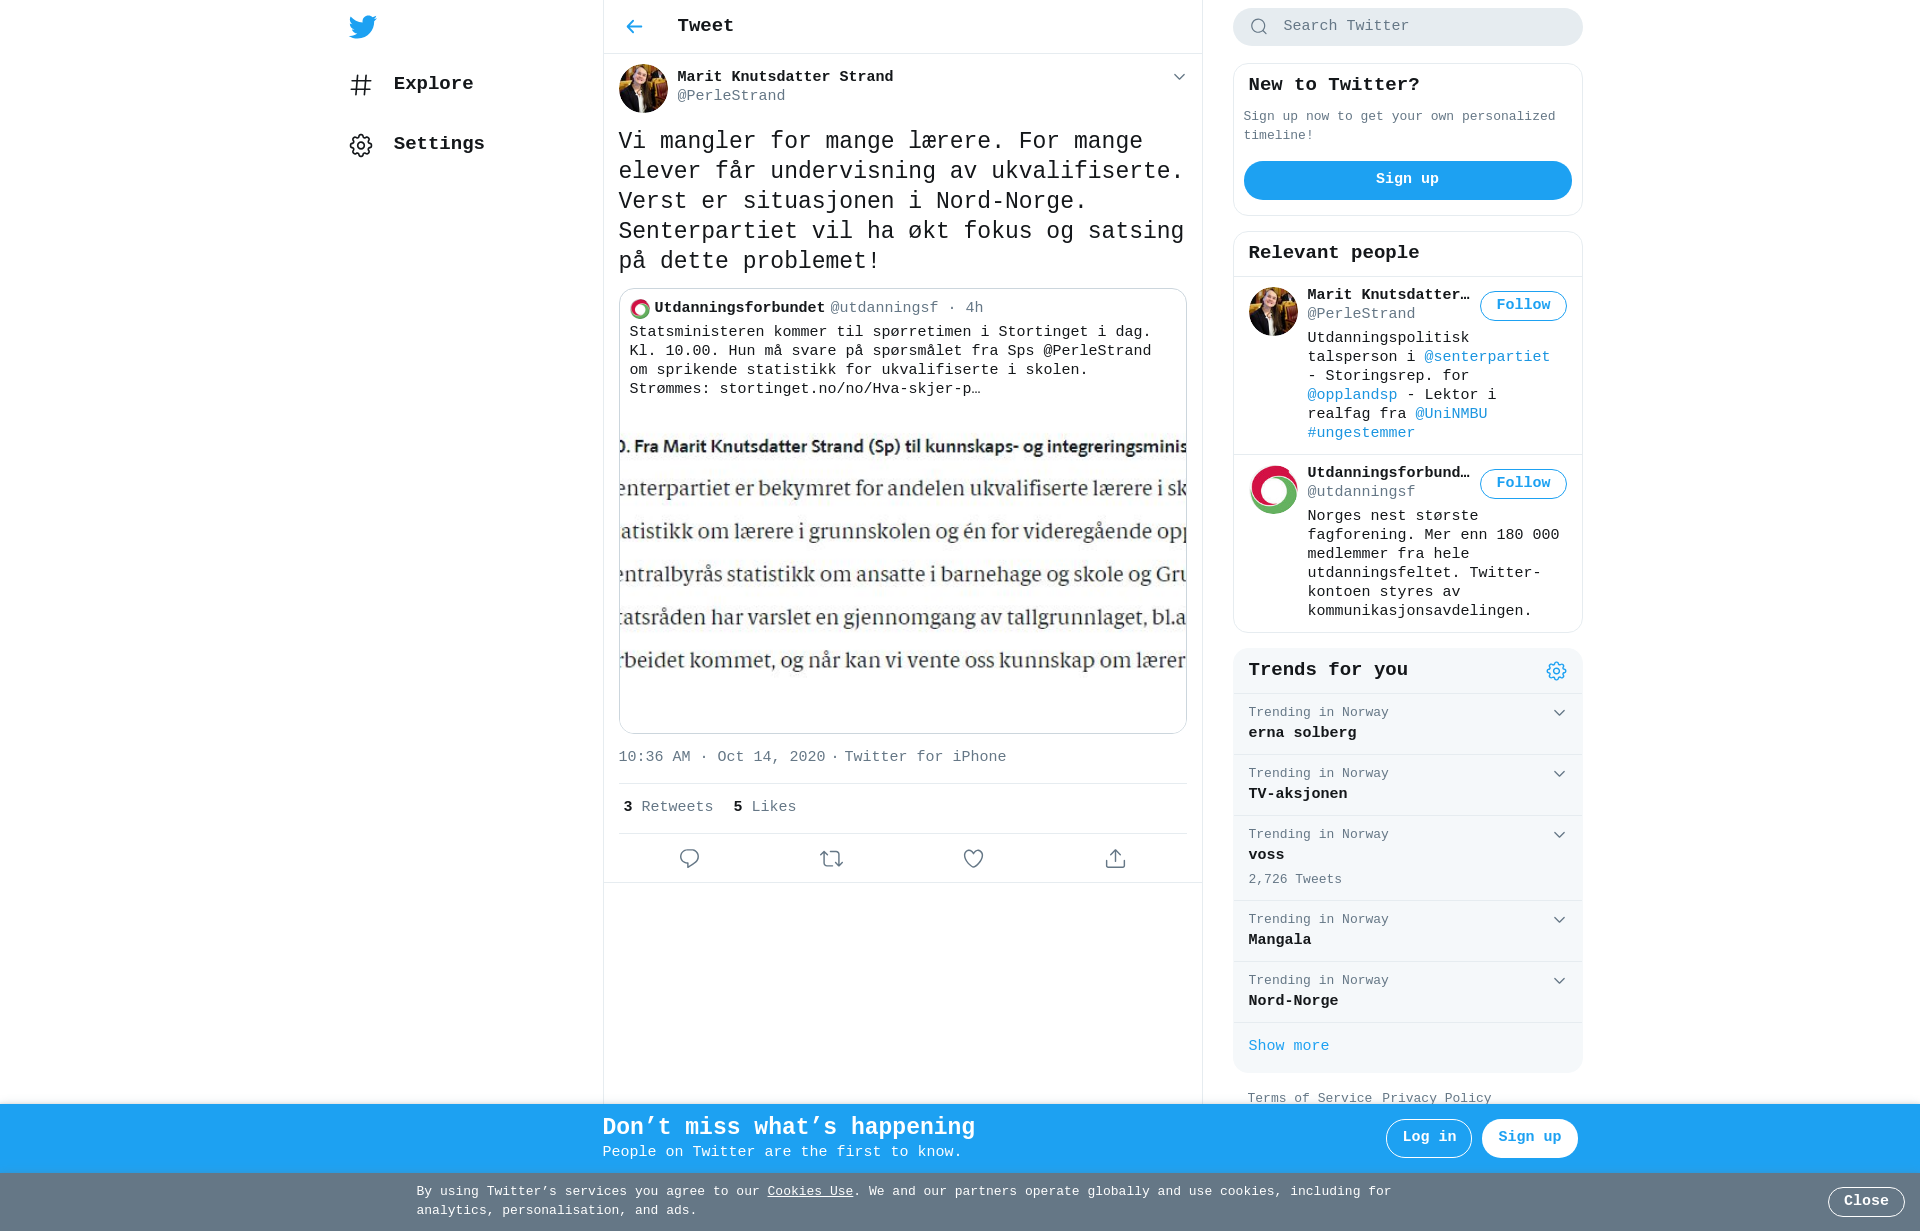The width and height of the screenshot is (1920, 1231).
Task: Expand tweet options chevron beside Marit's name
Action: (1179, 77)
